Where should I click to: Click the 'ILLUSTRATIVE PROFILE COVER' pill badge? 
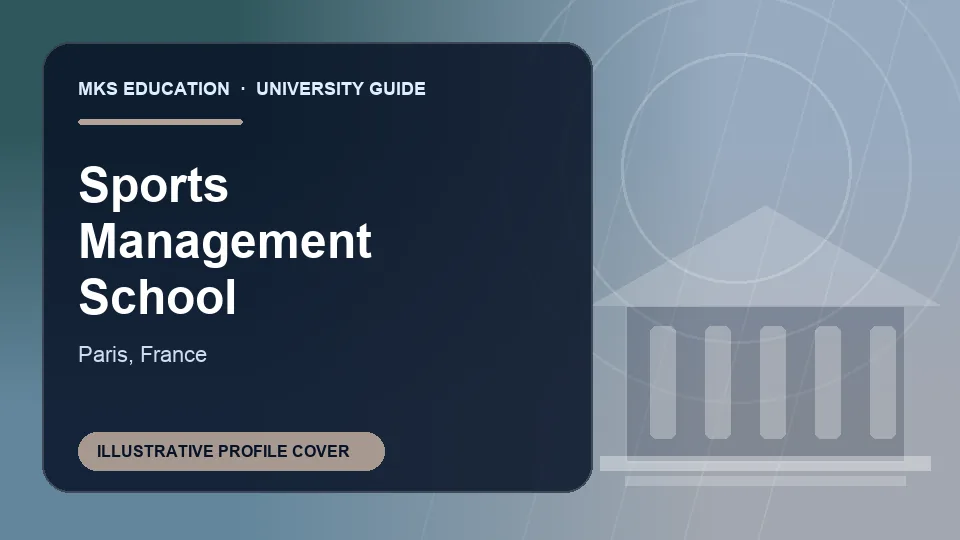pos(231,451)
